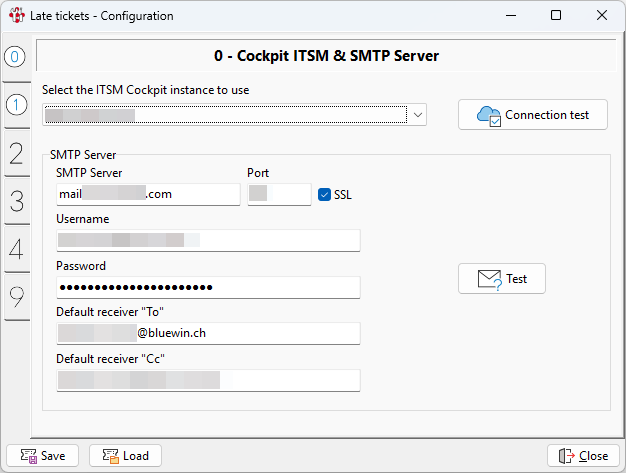Select the Default receiver "Cc" field
Viewport: 626px width, 473px height.
207,380
